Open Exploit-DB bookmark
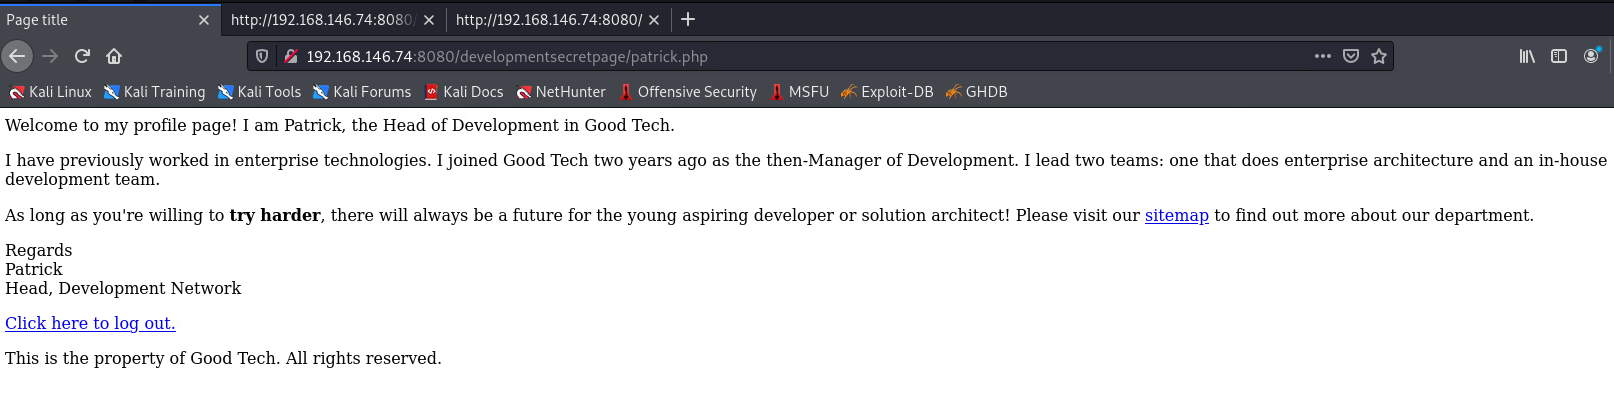This screenshot has width=1614, height=398. click(x=887, y=92)
